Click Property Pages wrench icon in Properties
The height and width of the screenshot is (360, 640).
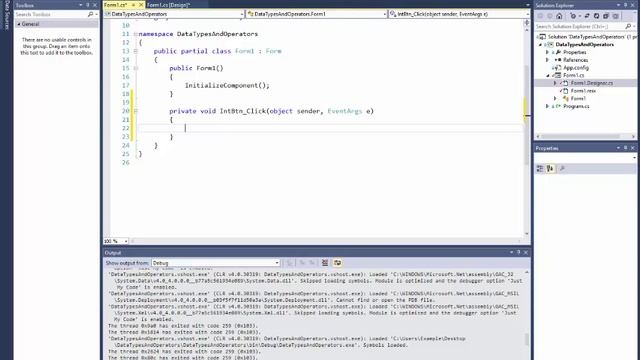tap(562, 169)
